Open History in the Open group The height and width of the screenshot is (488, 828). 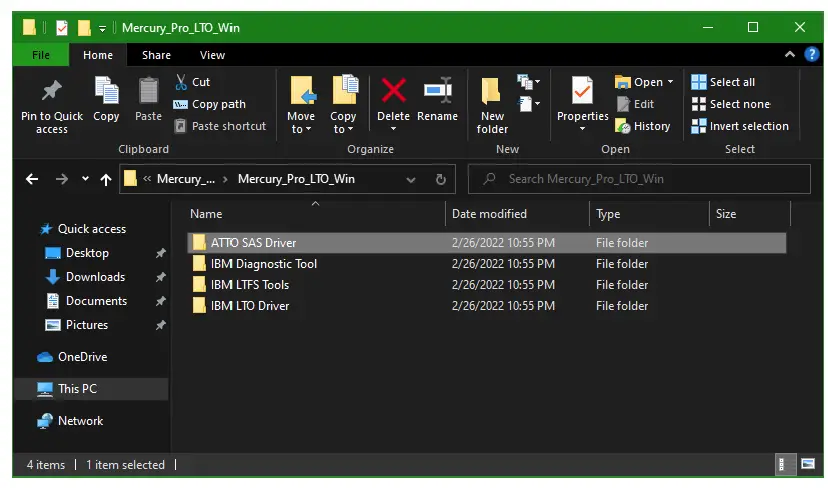642,126
